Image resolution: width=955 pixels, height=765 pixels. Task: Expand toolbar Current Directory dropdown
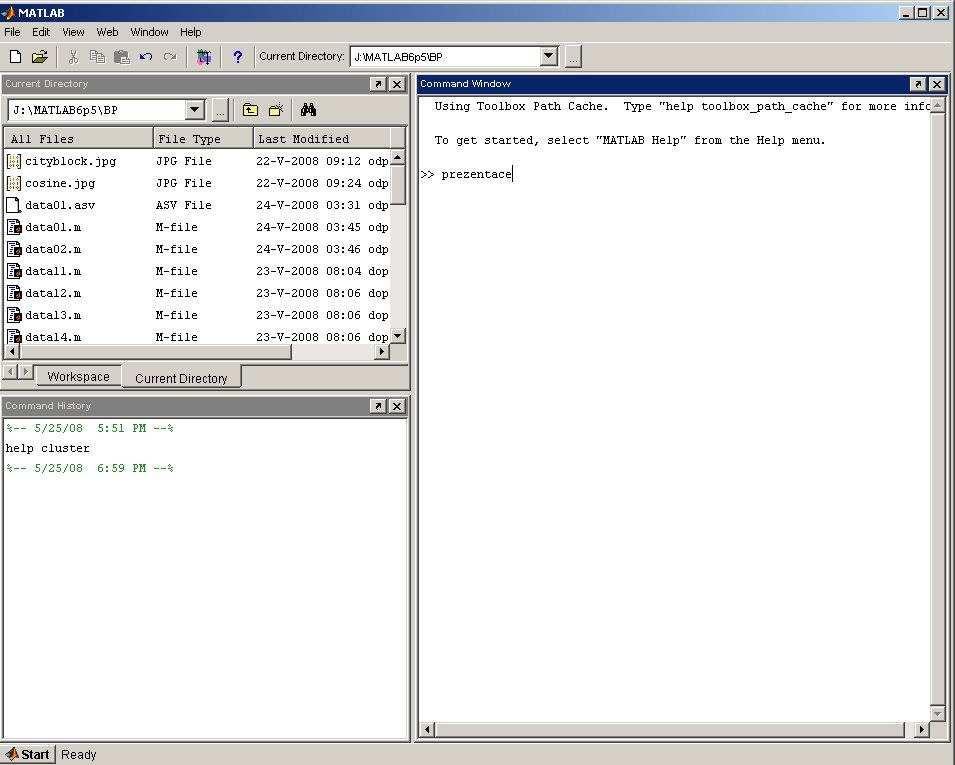click(x=549, y=57)
